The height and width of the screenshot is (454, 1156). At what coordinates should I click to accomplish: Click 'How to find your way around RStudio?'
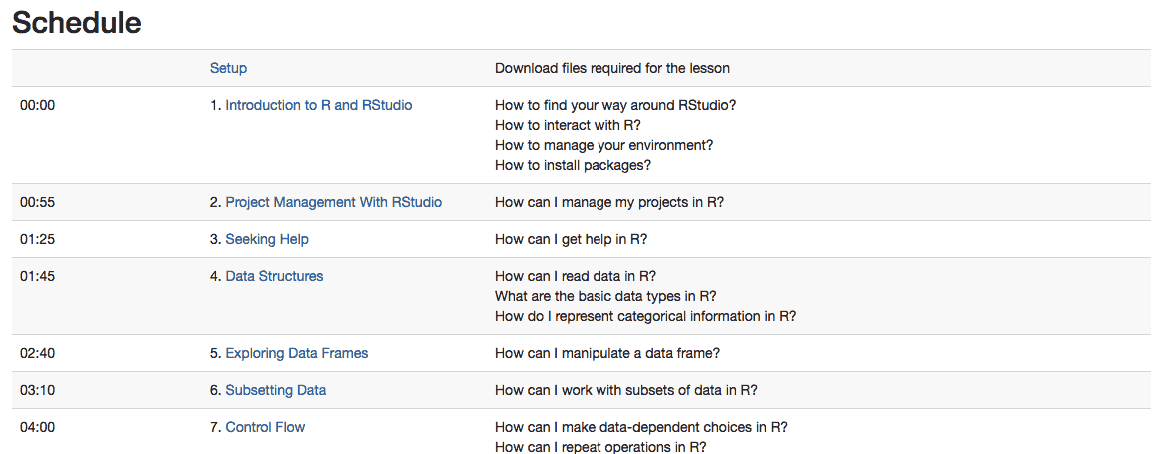(616, 105)
